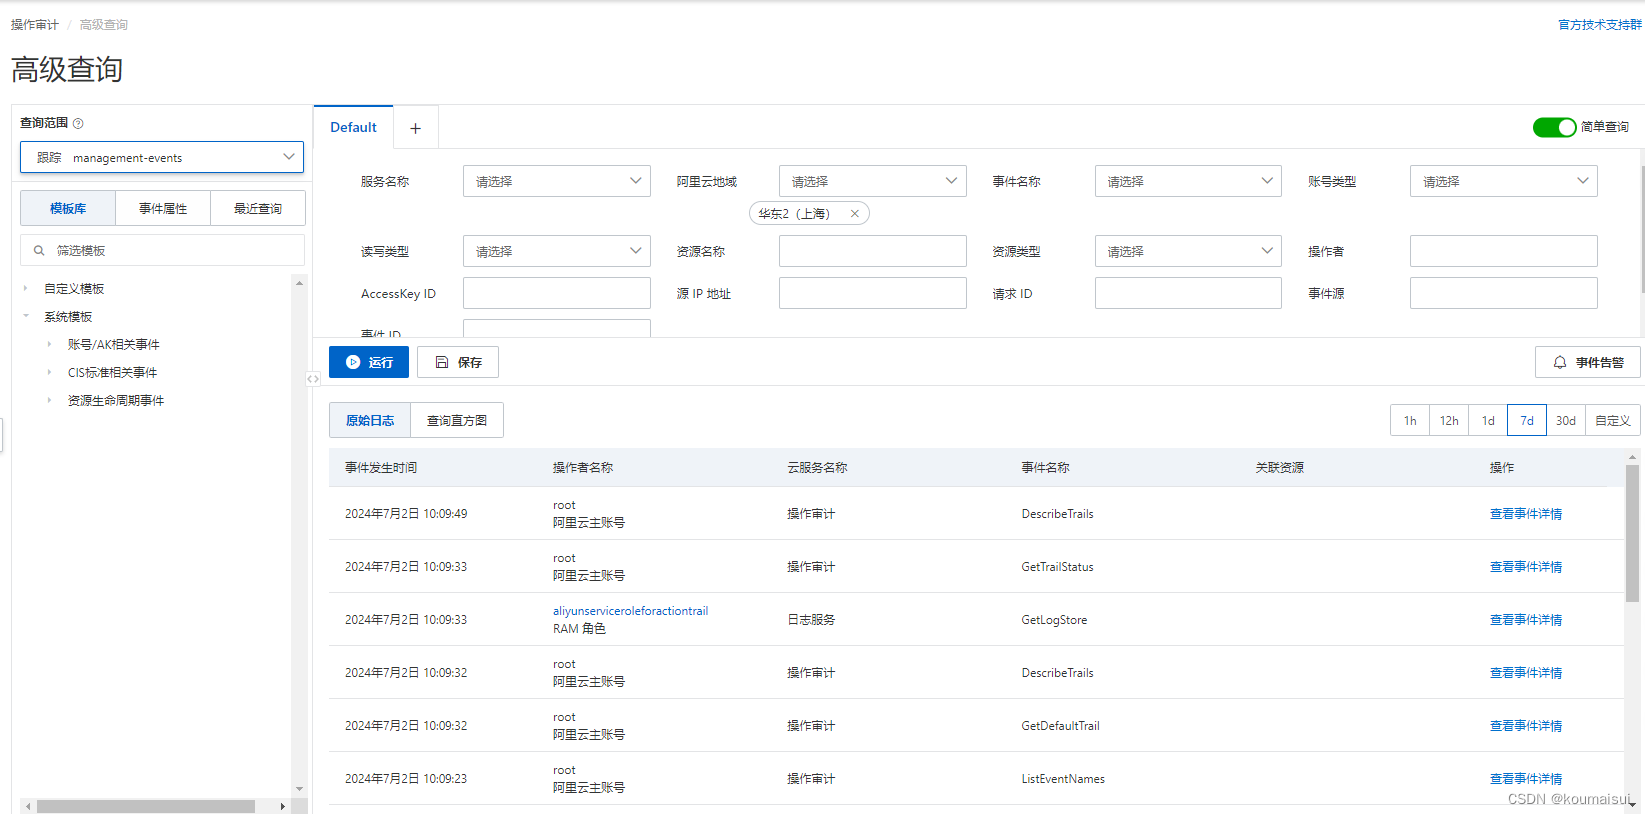
Task: Select the 1h time range
Action: [1410, 420]
